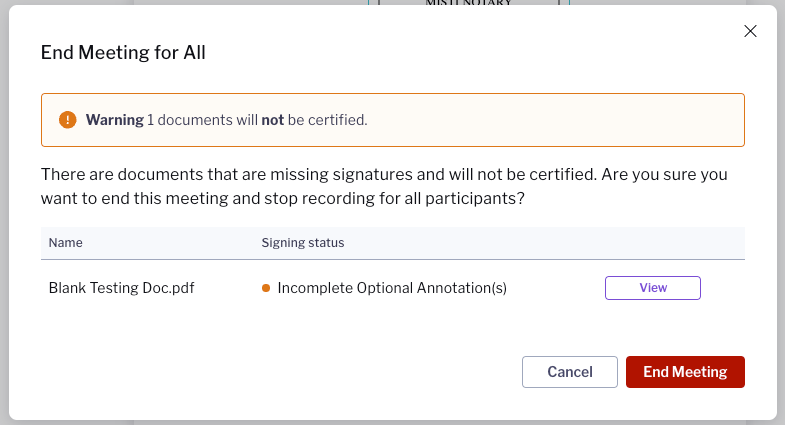
Task: Click the orange status dot beside Incomplete
Action: [x=266, y=288]
